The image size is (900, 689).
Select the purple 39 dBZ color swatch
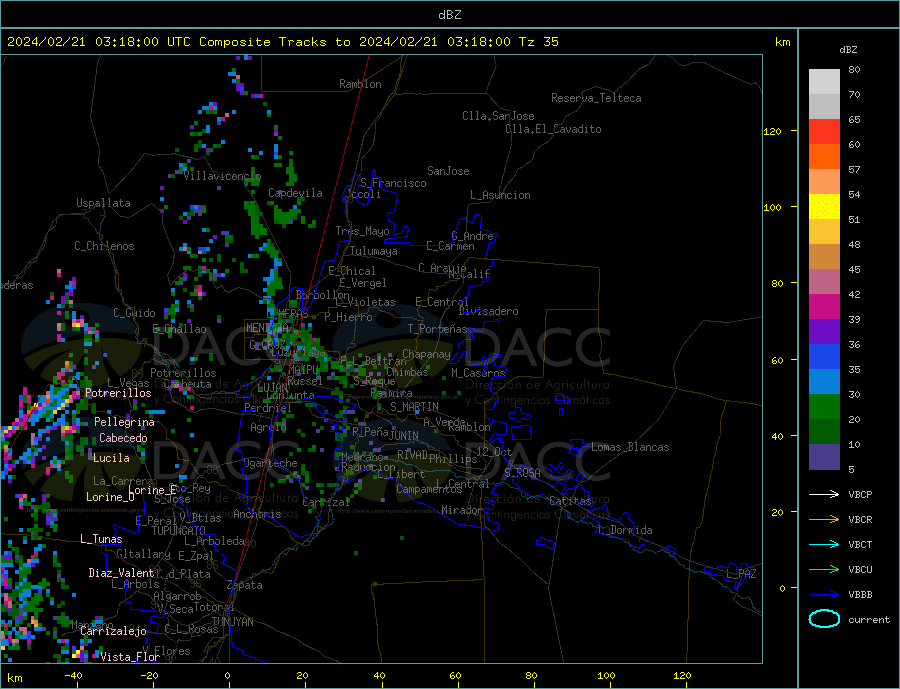point(824,331)
